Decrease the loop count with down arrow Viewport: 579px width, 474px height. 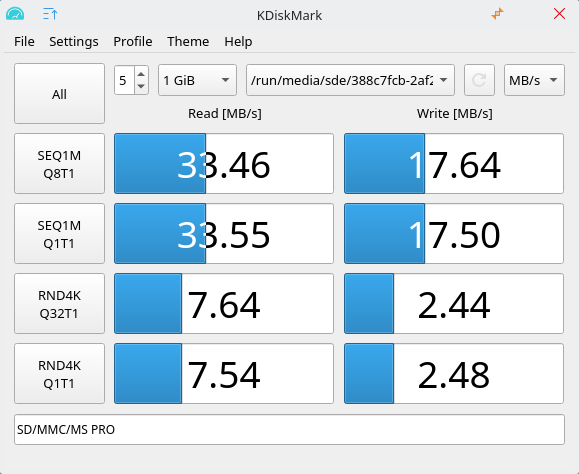[x=141, y=86]
